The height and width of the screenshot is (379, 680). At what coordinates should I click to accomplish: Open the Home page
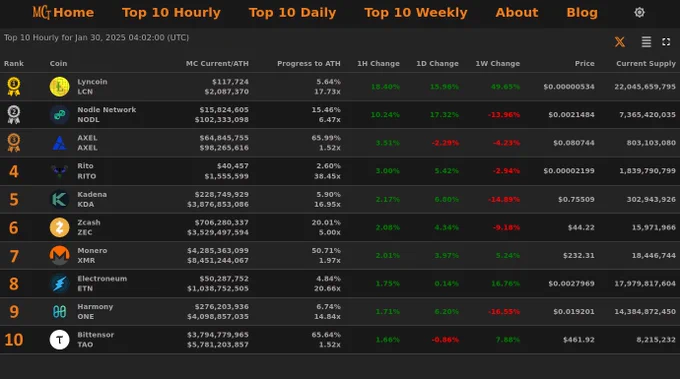click(73, 13)
